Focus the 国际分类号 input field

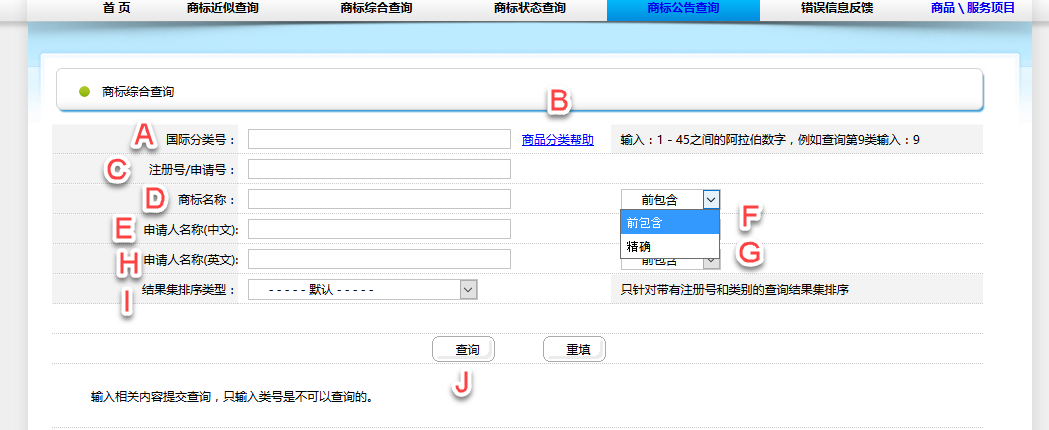(379, 139)
